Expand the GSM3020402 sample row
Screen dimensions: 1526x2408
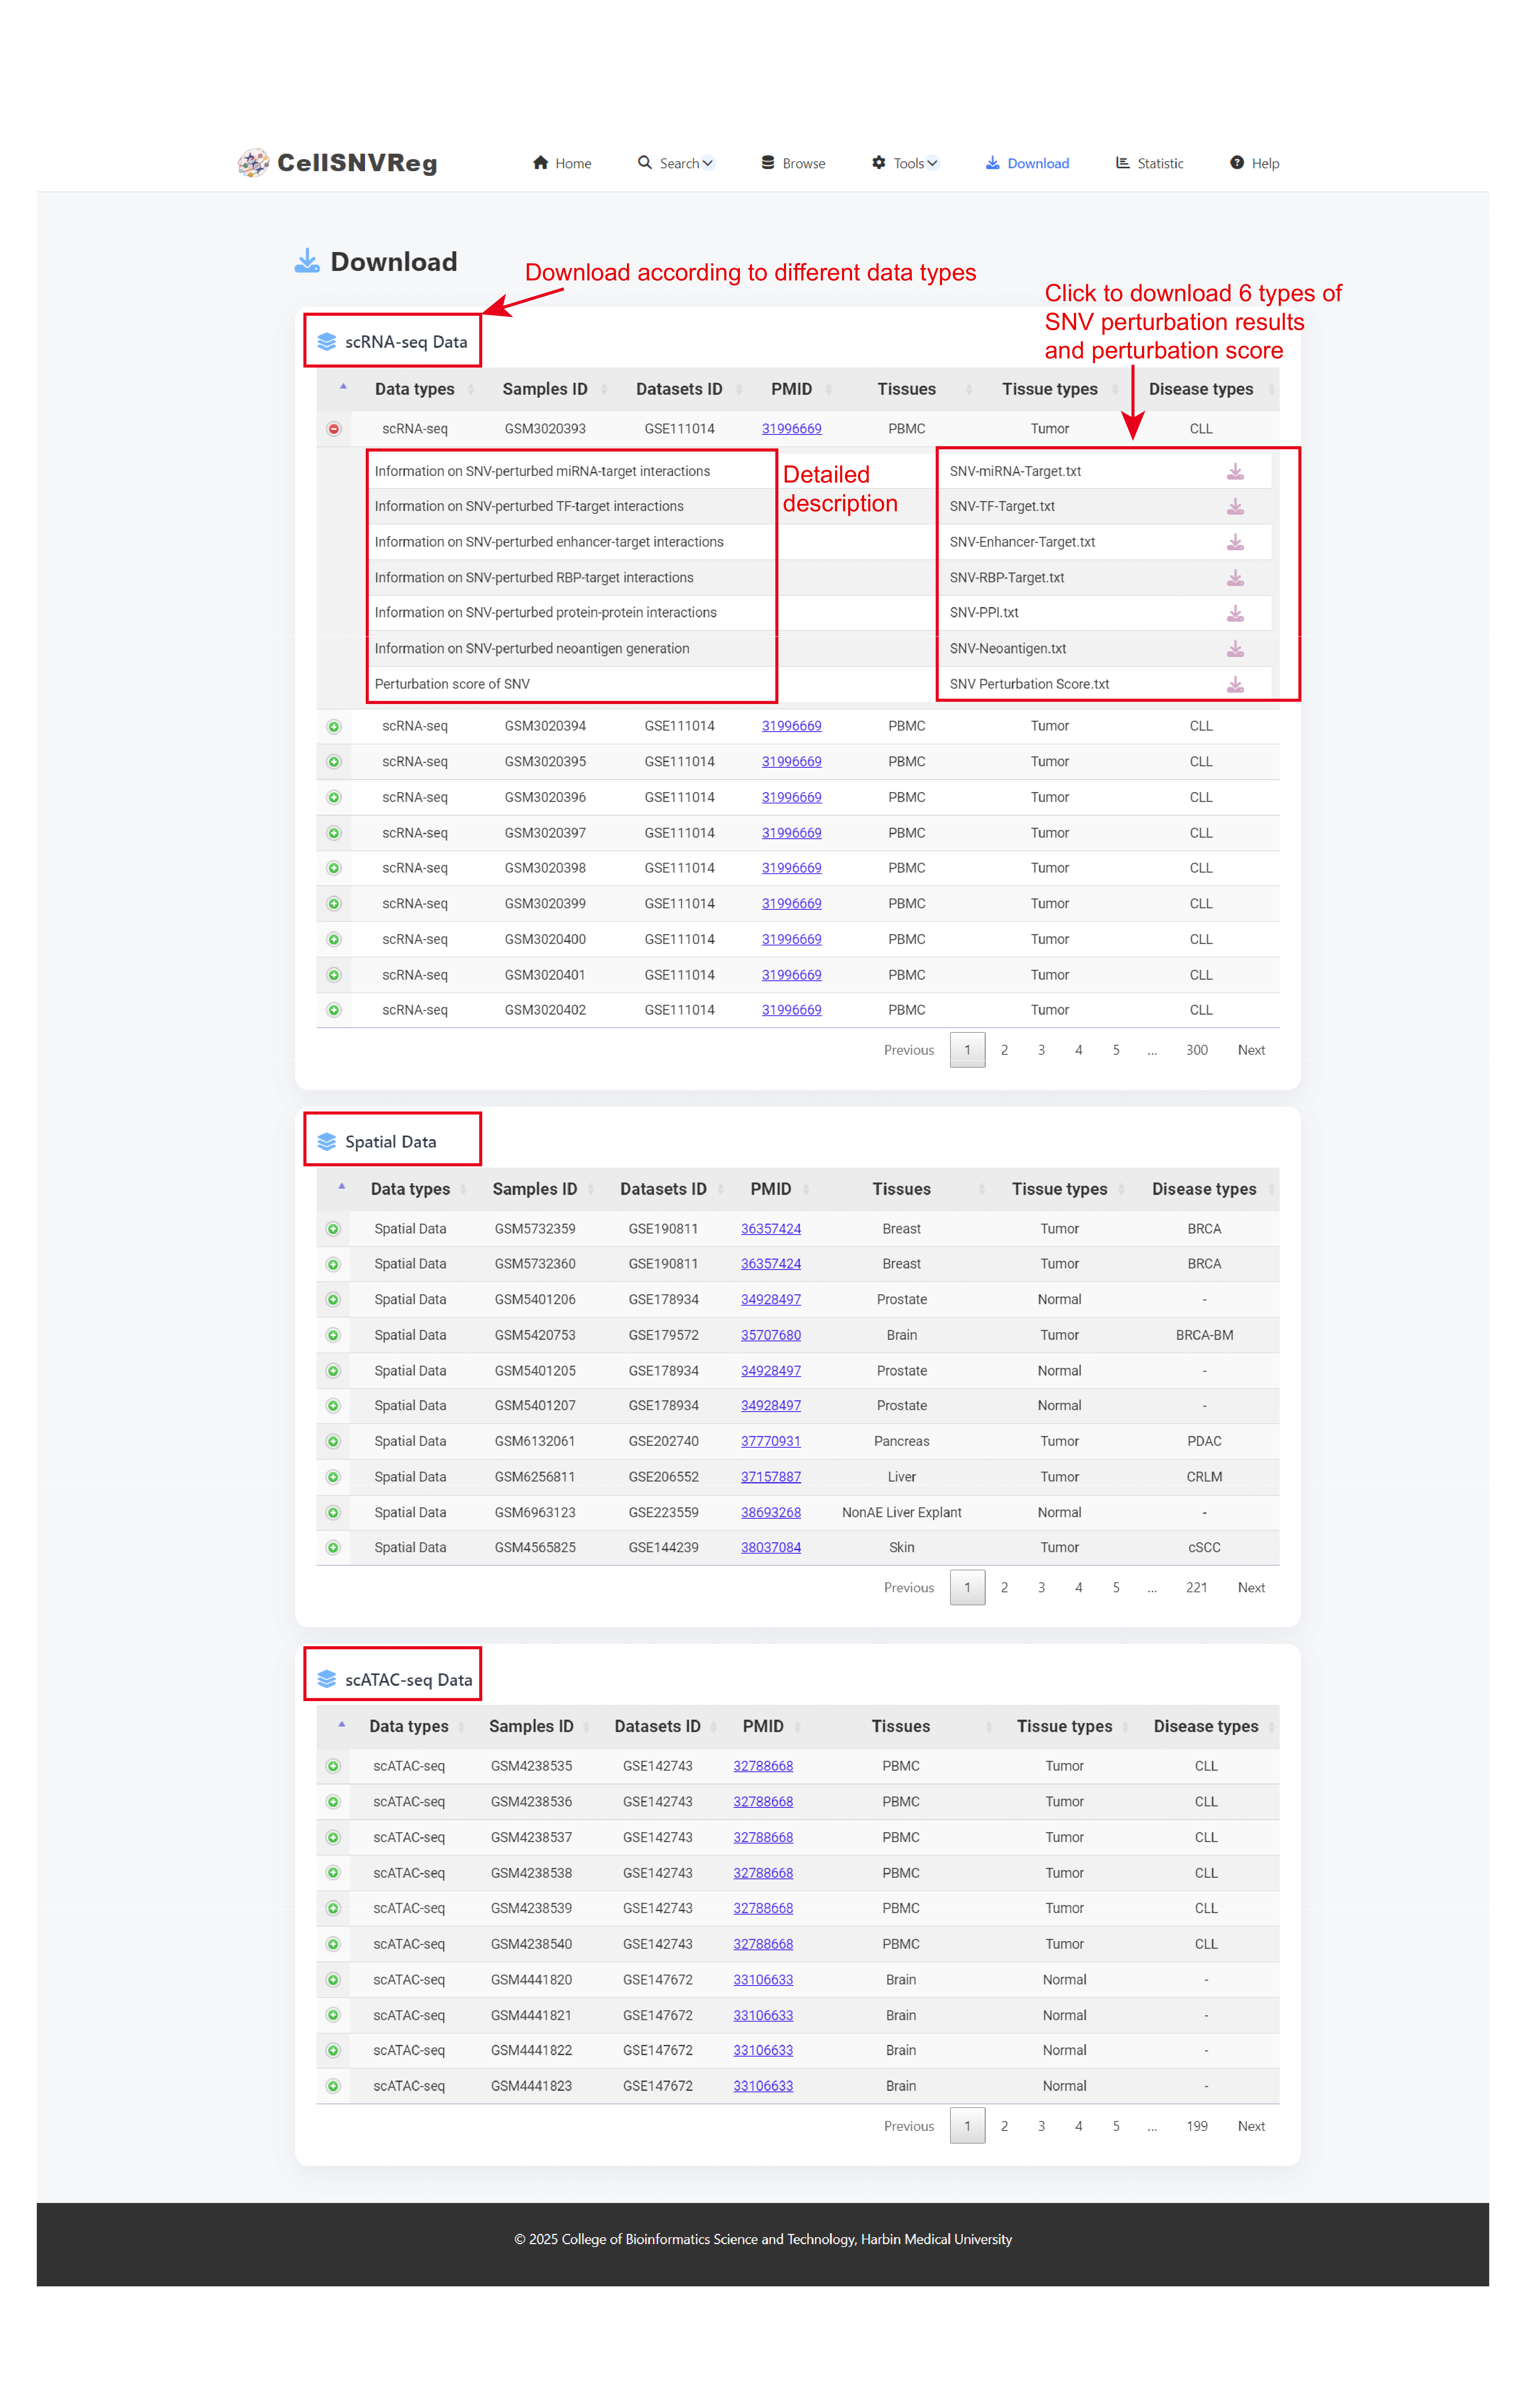tap(334, 1010)
